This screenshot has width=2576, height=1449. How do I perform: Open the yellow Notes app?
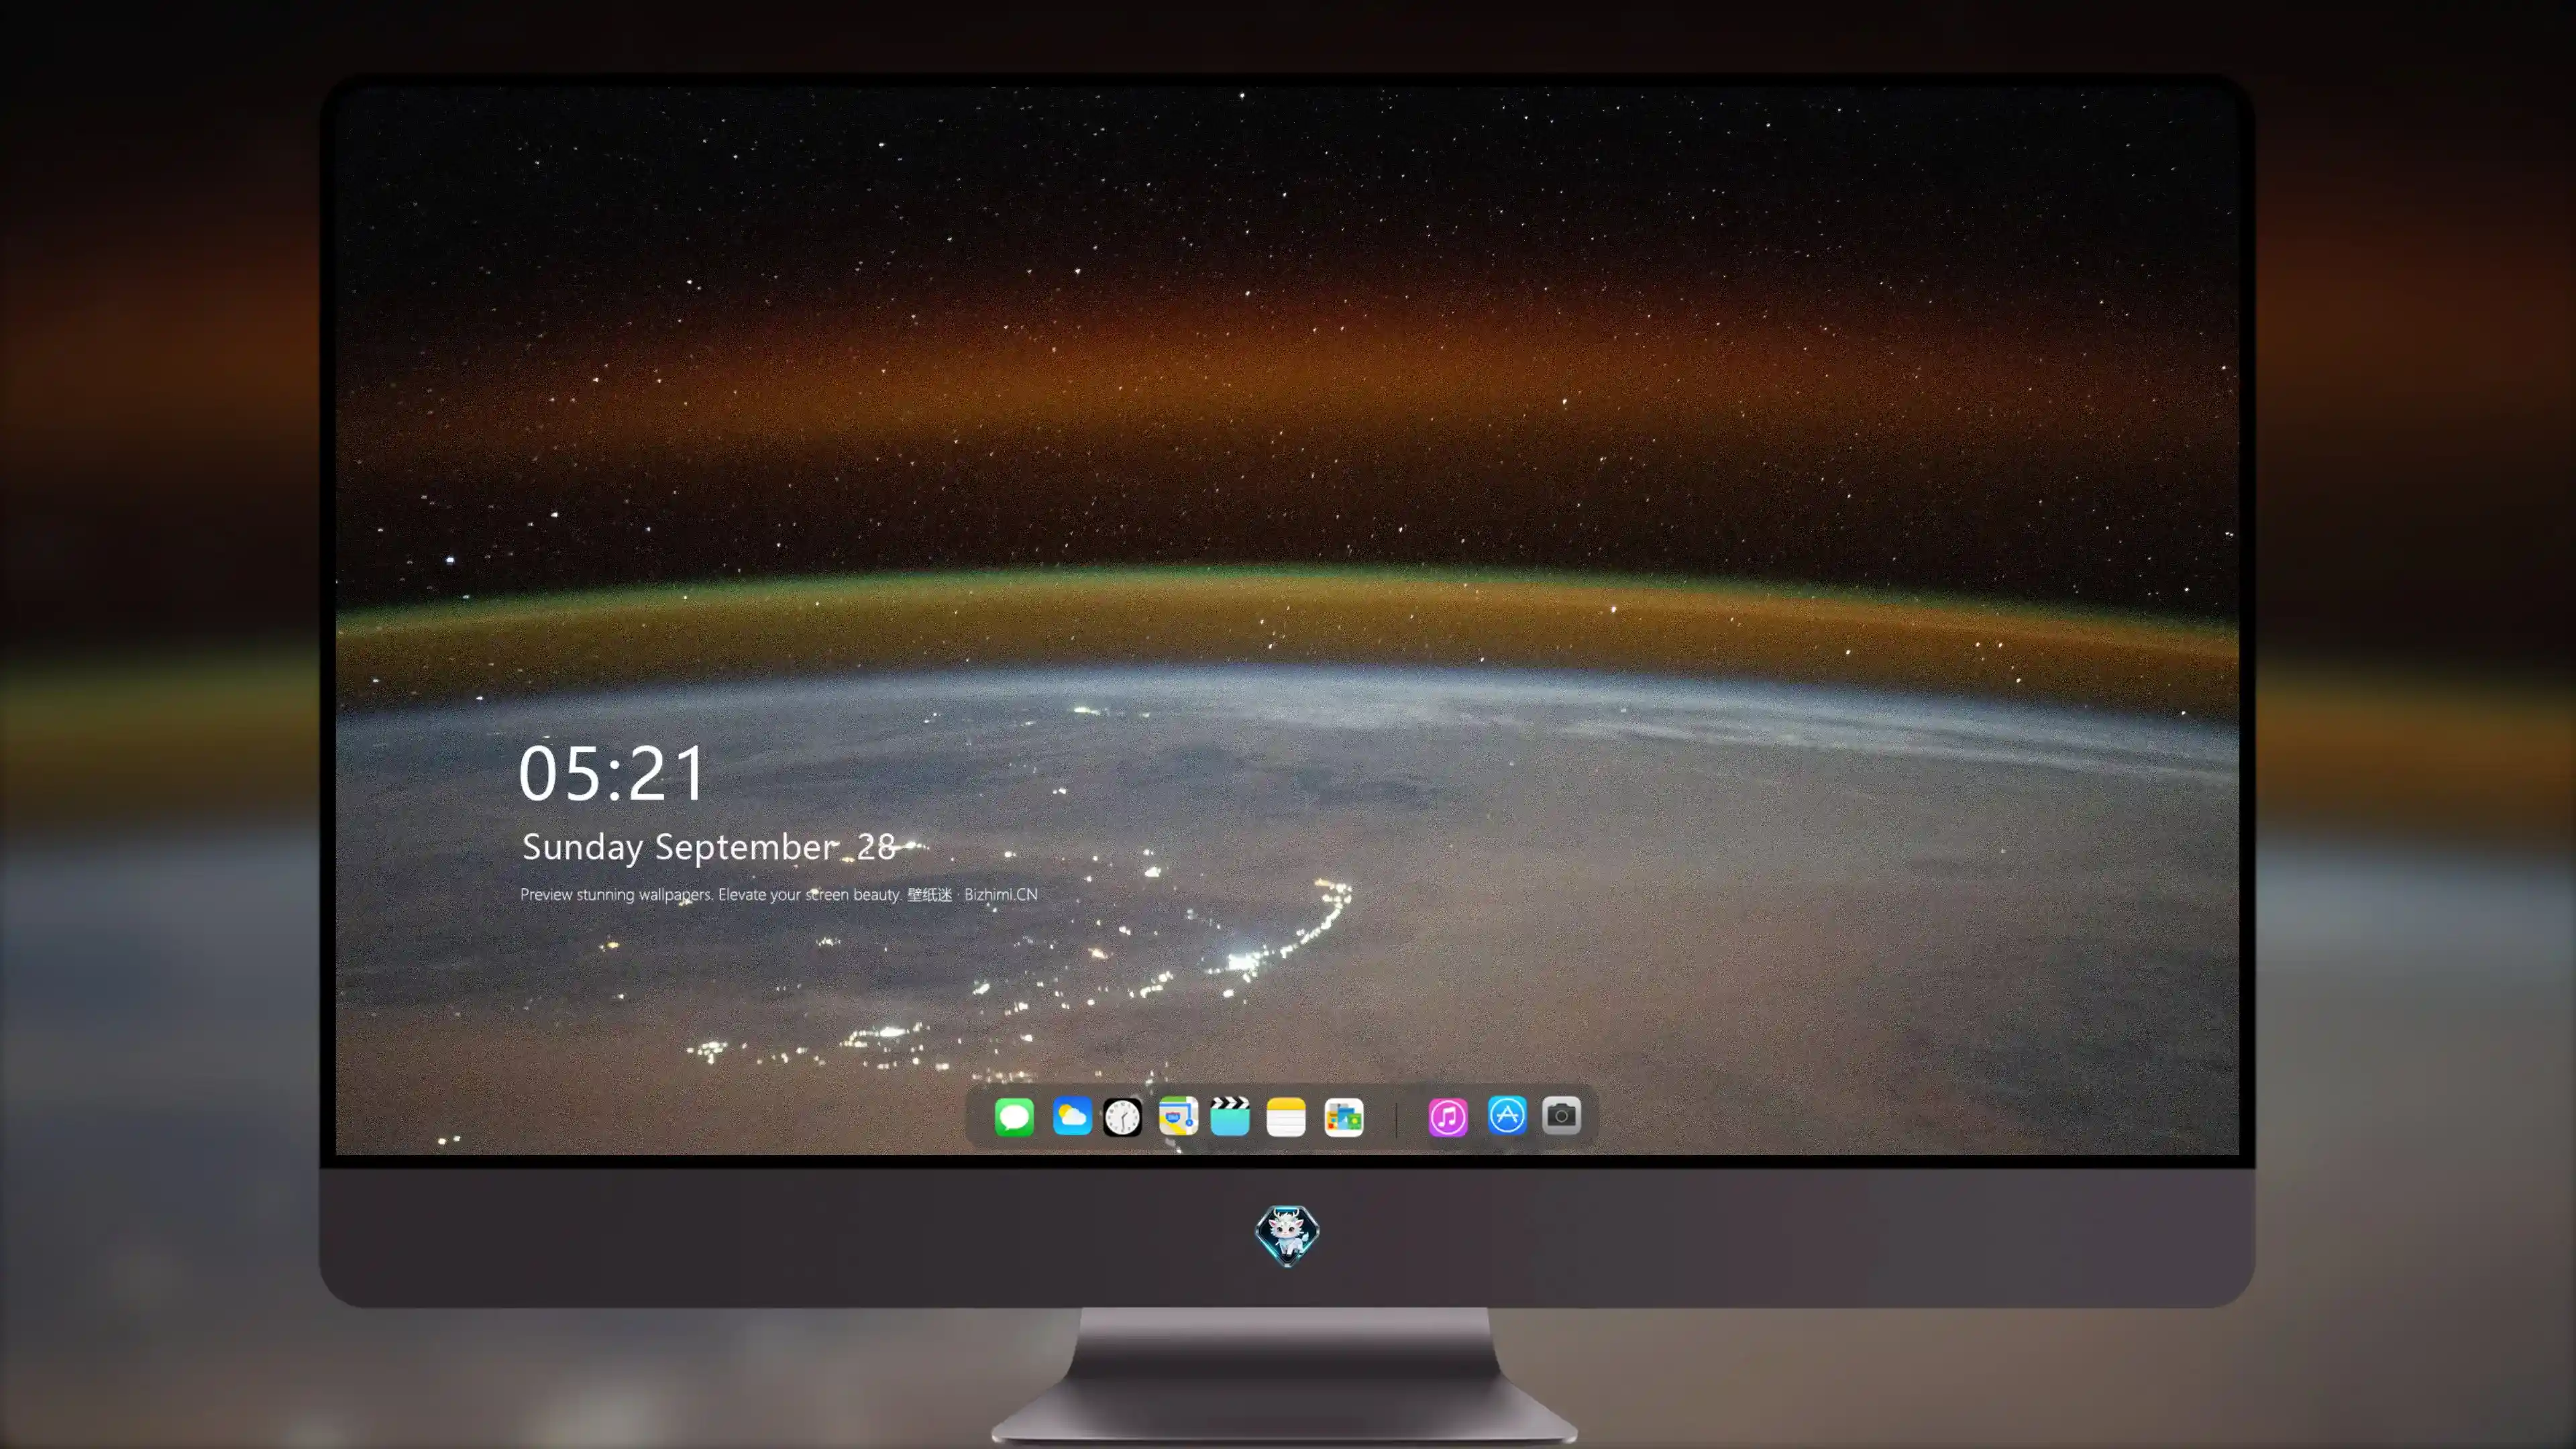click(1286, 1116)
